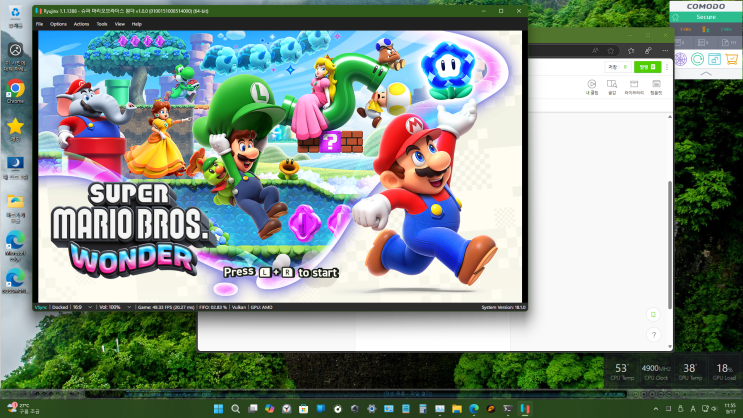Viewport: 743px width, 418px height.
Task: Click the Ryujinx window title bar icon
Action: (38, 10)
